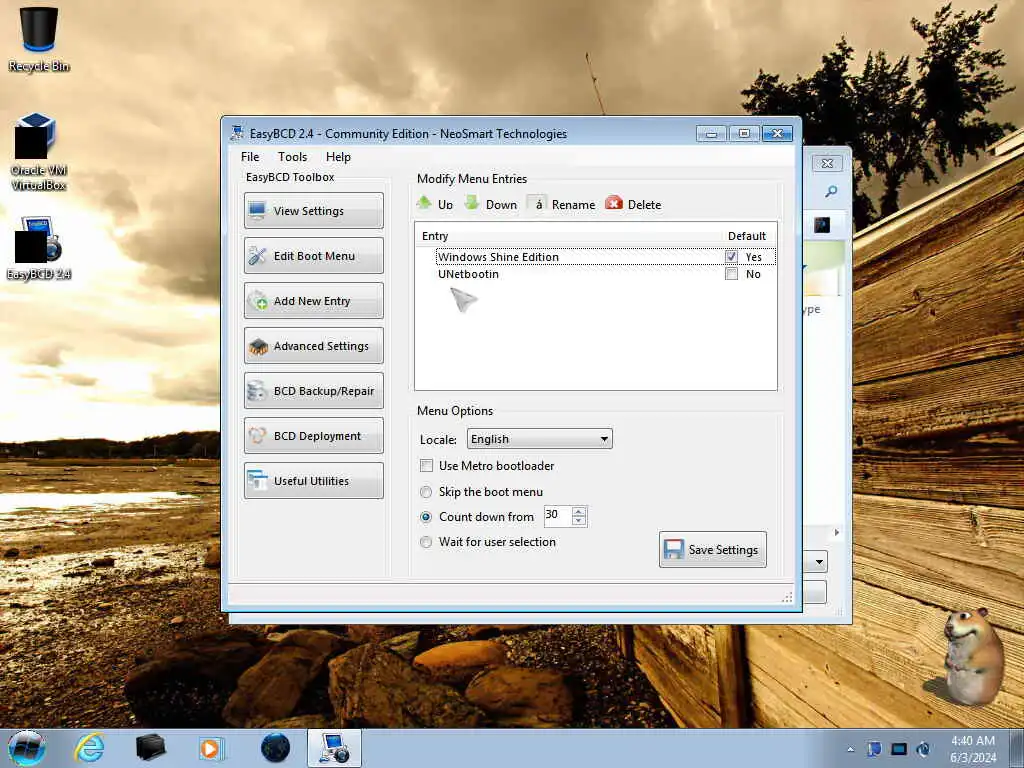The height and width of the screenshot is (768, 1024).
Task: Switch to EasyBCD in the taskbar
Action: [x=334, y=748]
